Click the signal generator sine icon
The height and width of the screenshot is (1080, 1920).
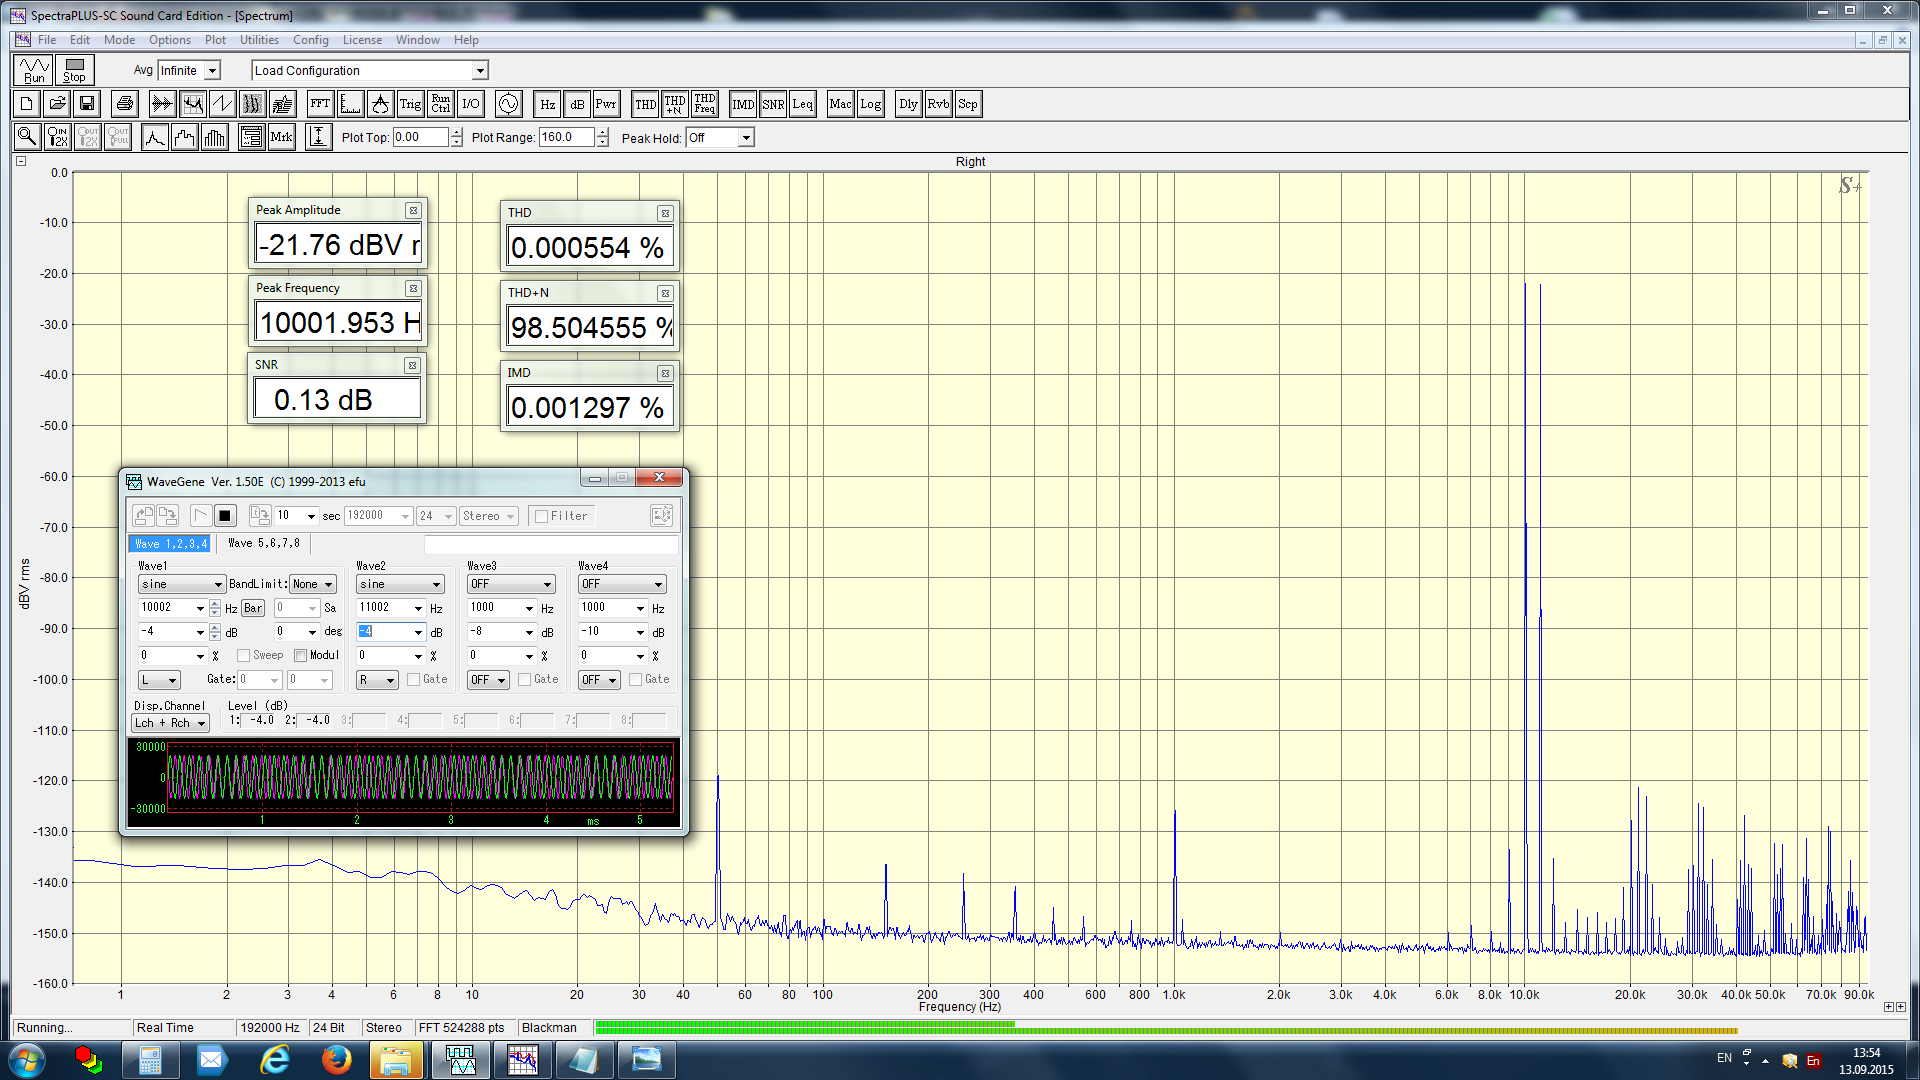[x=508, y=104]
